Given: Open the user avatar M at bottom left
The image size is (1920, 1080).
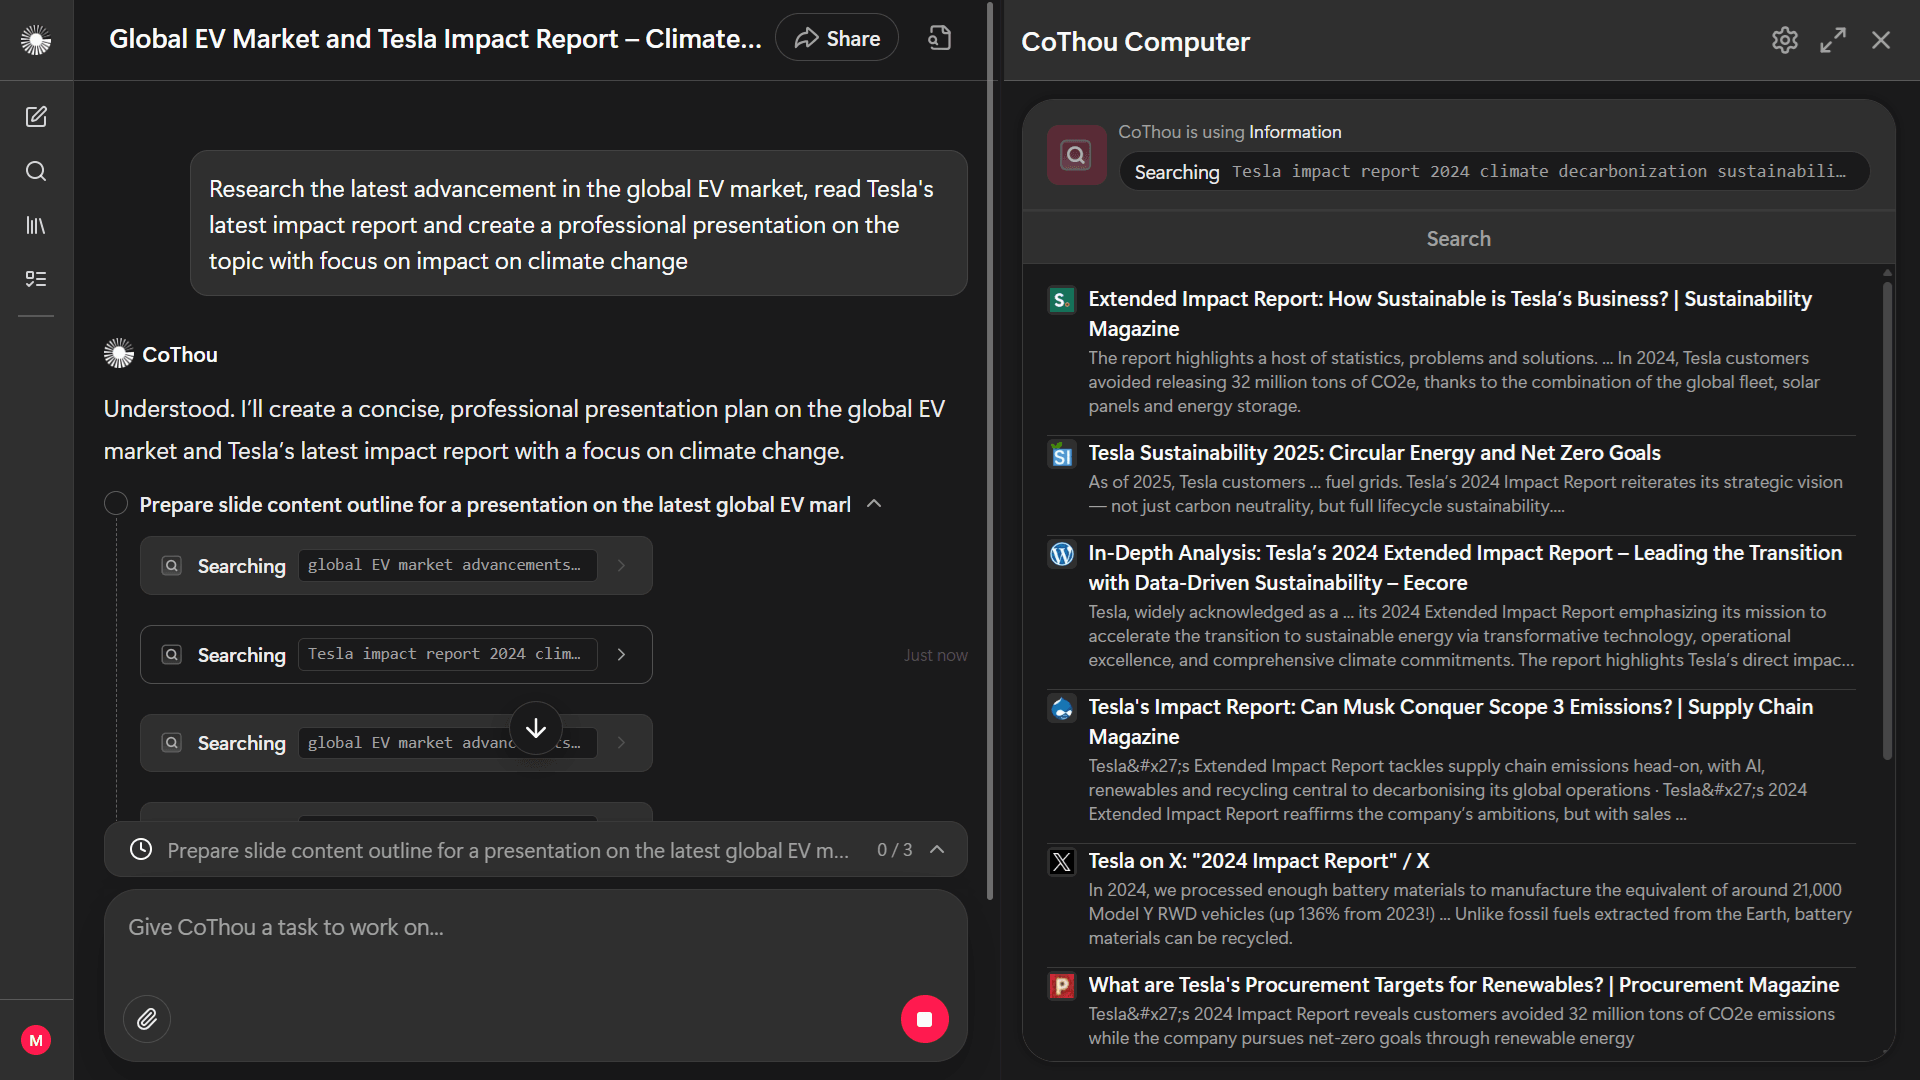Looking at the screenshot, I should [36, 1040].
